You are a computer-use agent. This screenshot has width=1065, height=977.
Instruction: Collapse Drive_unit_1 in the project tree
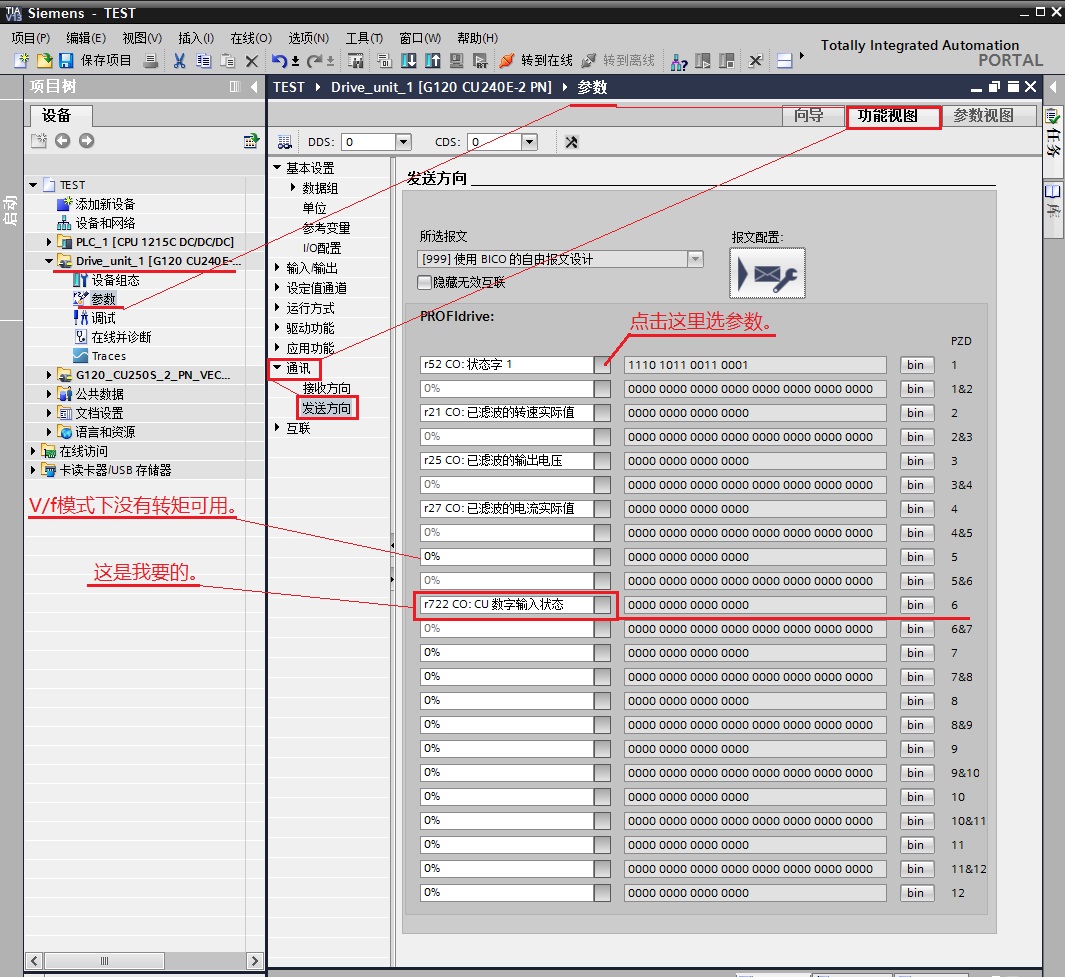[49, 261]
